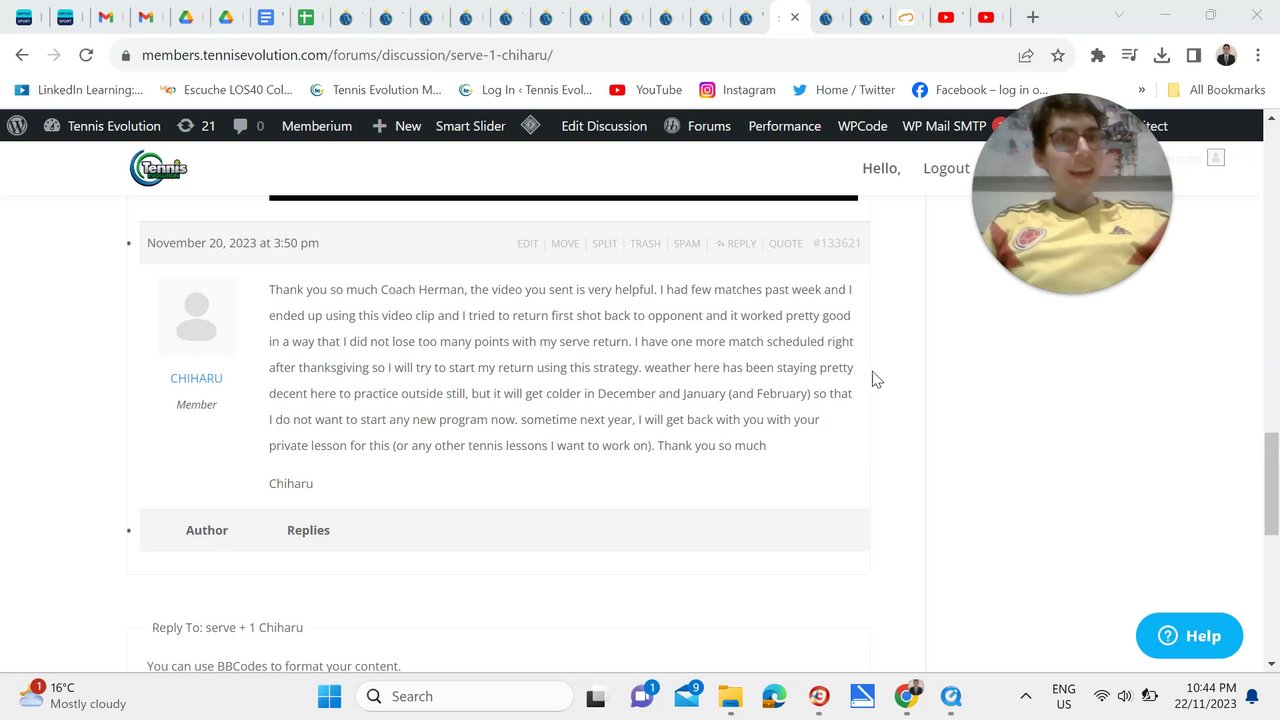Screen dimensions: 1280x720
Task: Open Chrome media control icon
Action: [x=1129, y=55]
